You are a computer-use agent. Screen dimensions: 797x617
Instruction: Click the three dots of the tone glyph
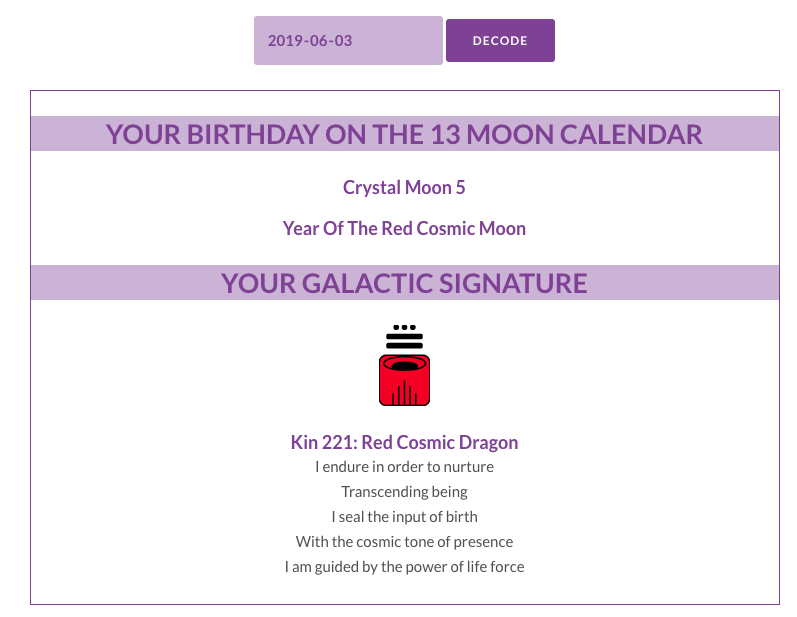(x=404, y=327)
